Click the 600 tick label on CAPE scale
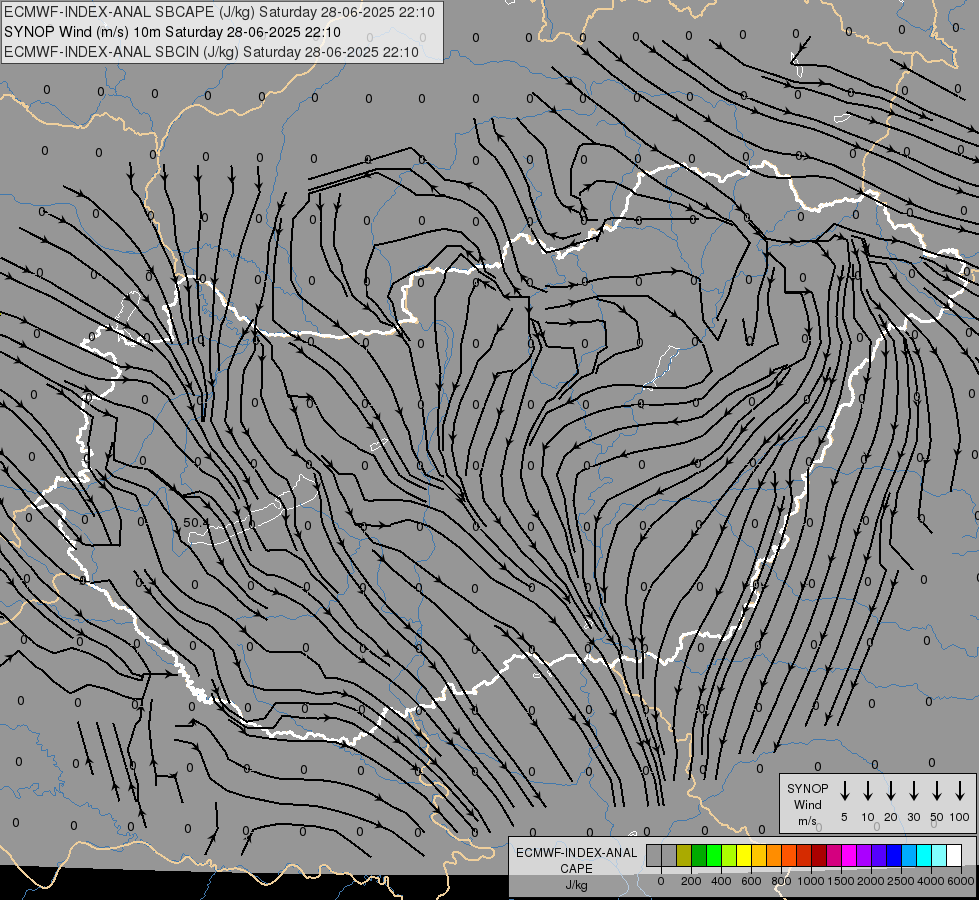Image resolution: width=979 pixels, height=900 pixels. pos(751,881)
